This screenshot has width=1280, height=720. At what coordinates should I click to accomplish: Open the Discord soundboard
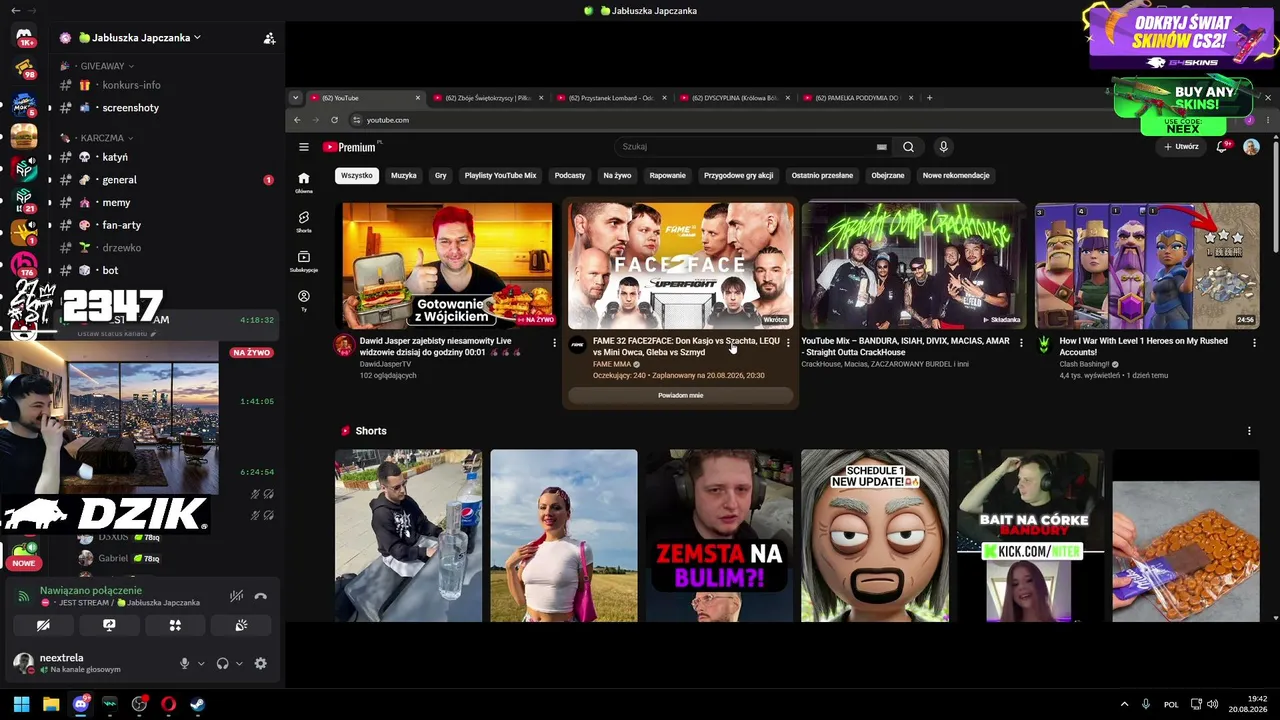[x=241, y=625]
